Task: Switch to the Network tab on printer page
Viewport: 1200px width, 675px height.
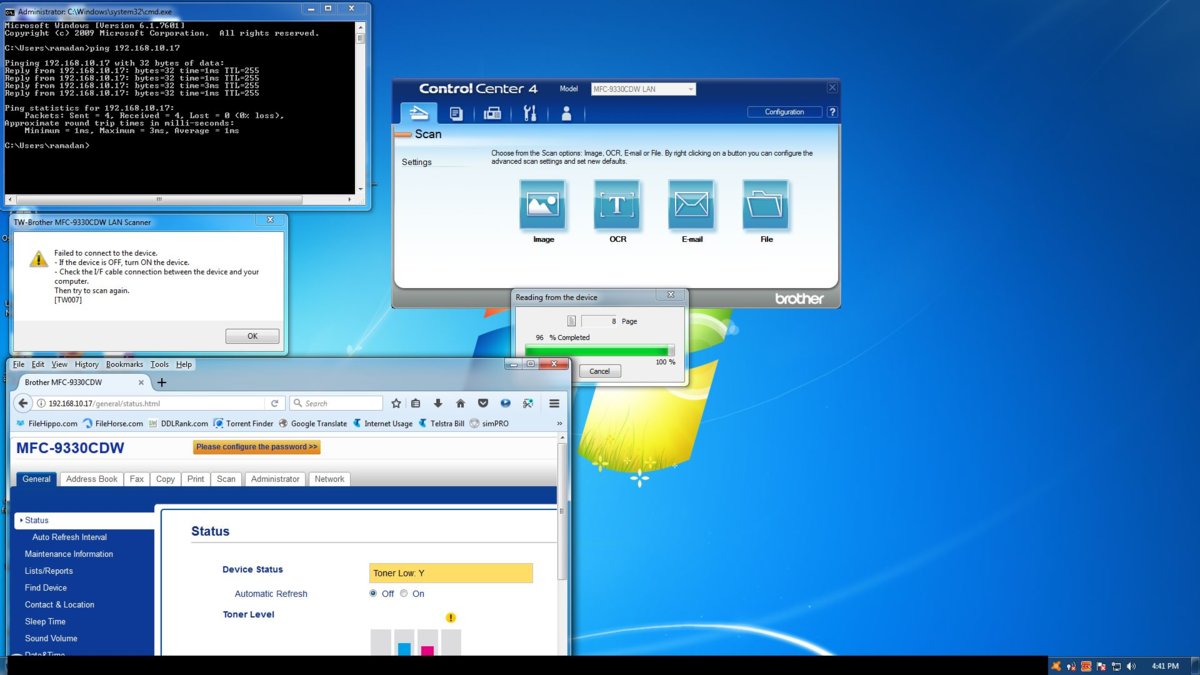Action: tap(329, 479)
